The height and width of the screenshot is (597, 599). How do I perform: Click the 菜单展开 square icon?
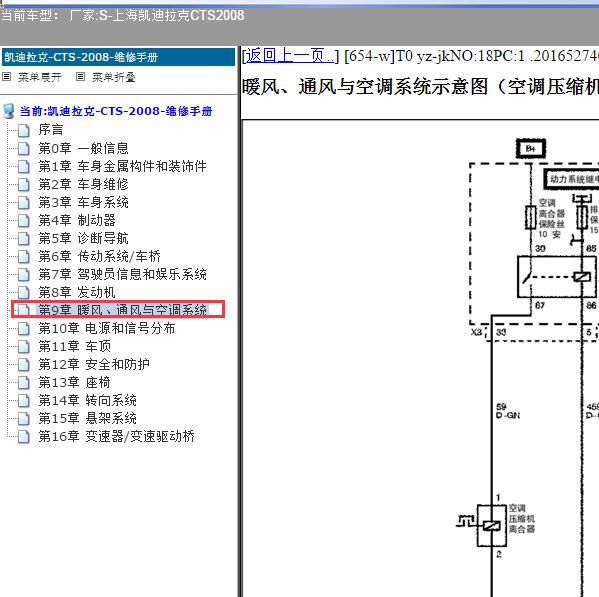click(6, 77)
